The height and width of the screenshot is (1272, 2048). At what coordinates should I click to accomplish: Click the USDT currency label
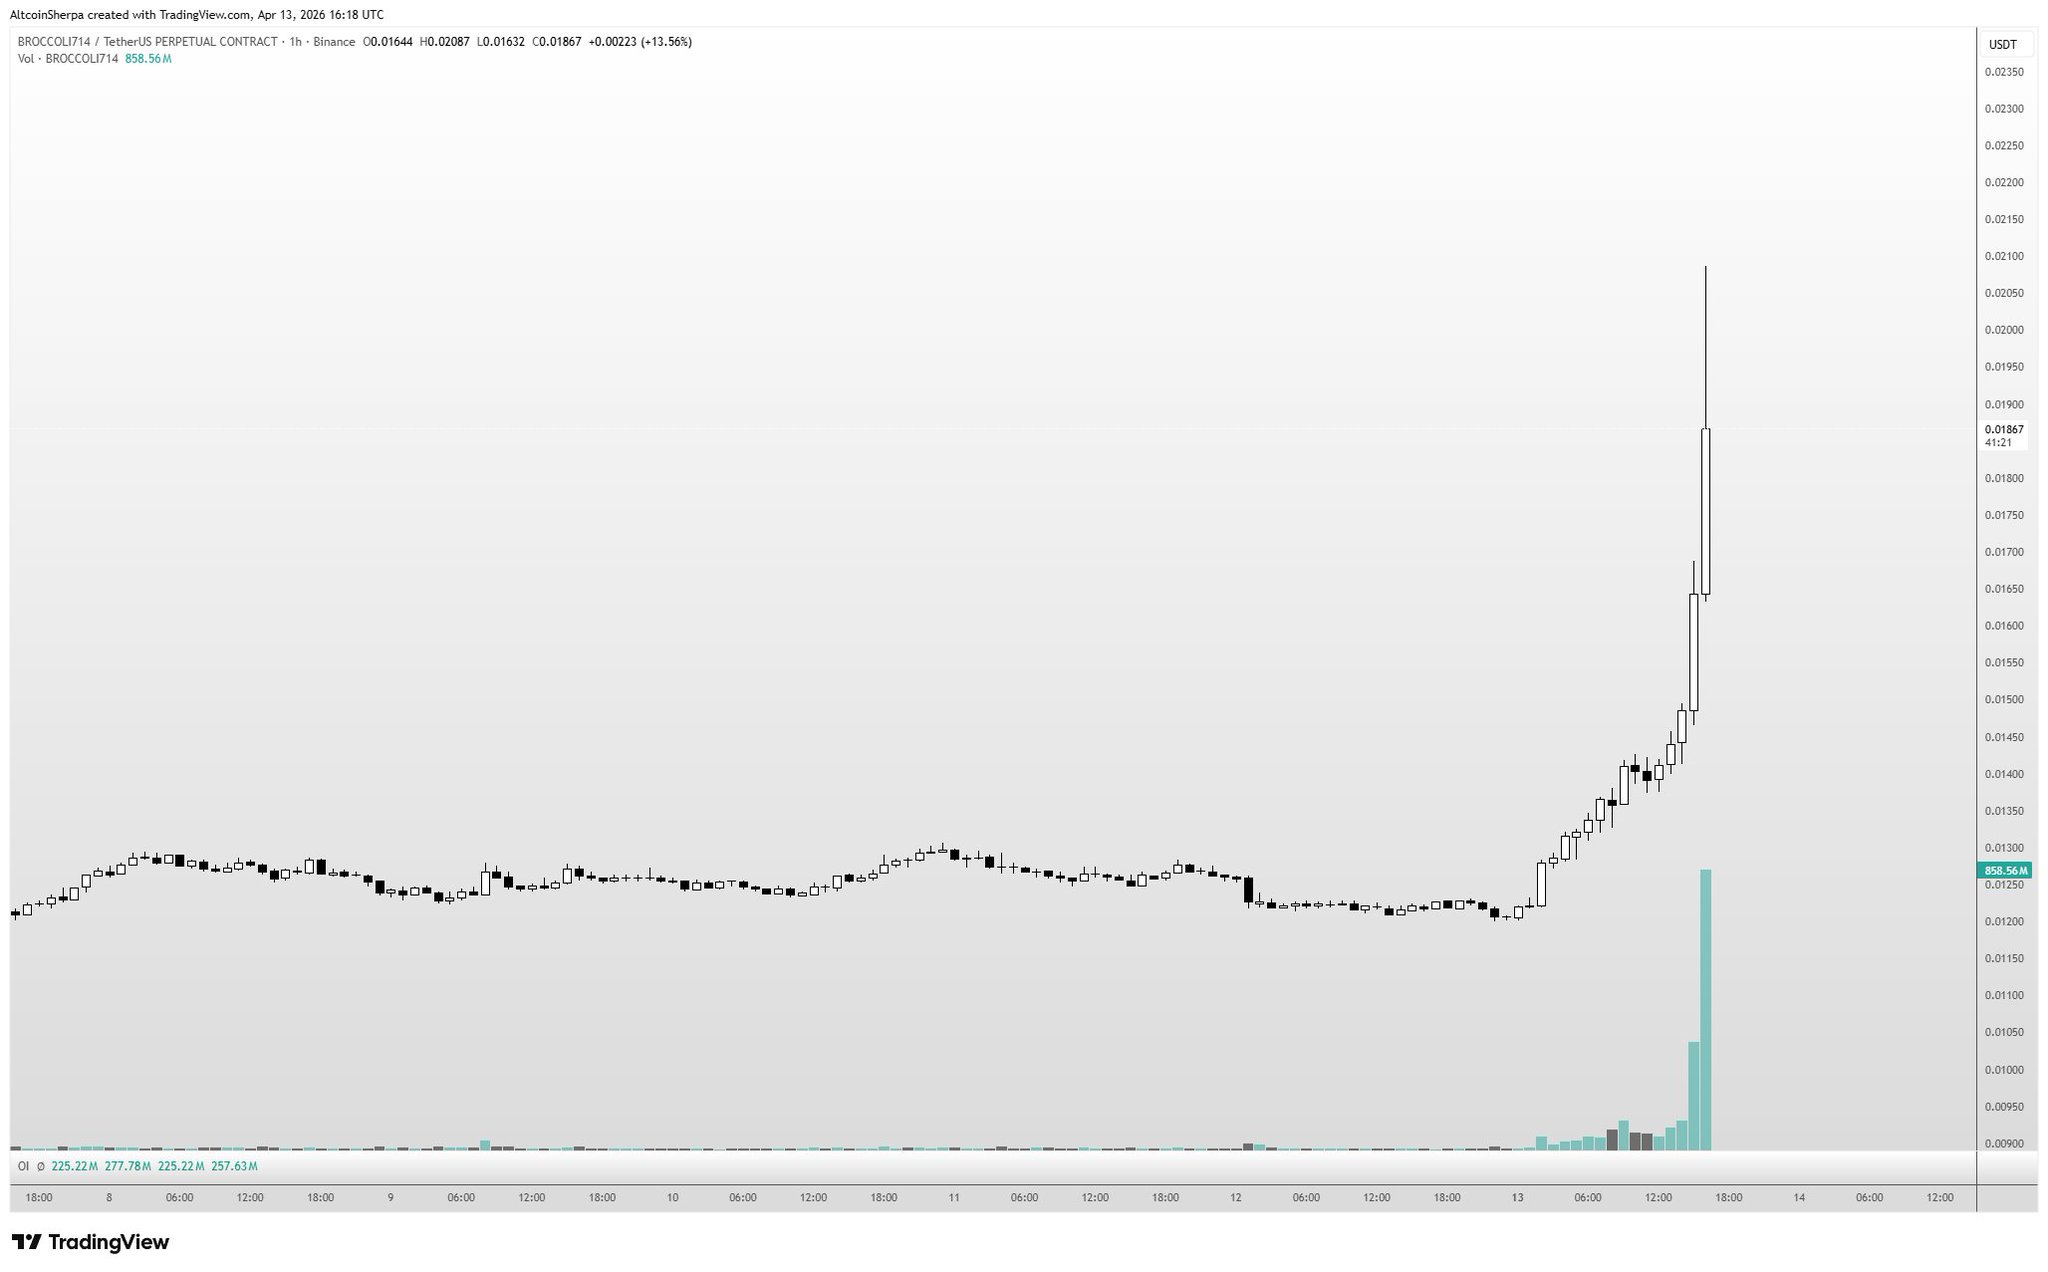coord(2002,45)
